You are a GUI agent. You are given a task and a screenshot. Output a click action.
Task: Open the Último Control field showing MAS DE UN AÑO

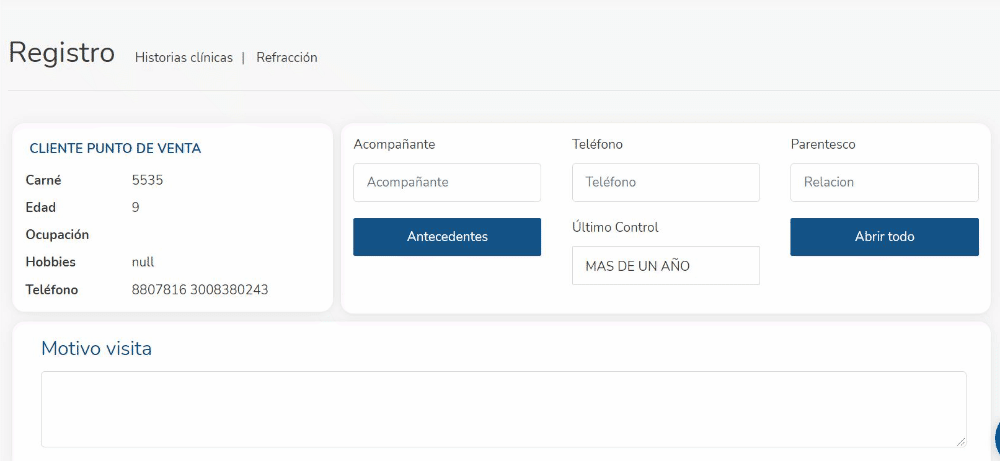[666, 265]
